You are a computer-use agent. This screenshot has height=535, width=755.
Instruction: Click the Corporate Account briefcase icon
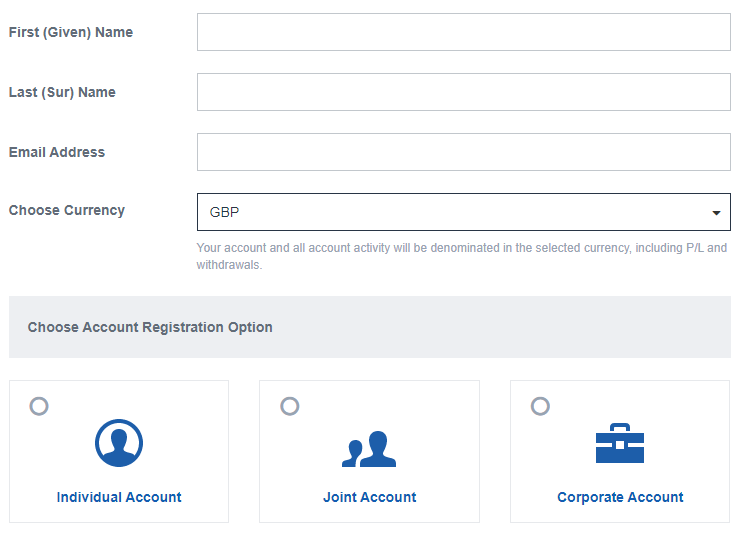pyautogui.click(x=620, y=443)
